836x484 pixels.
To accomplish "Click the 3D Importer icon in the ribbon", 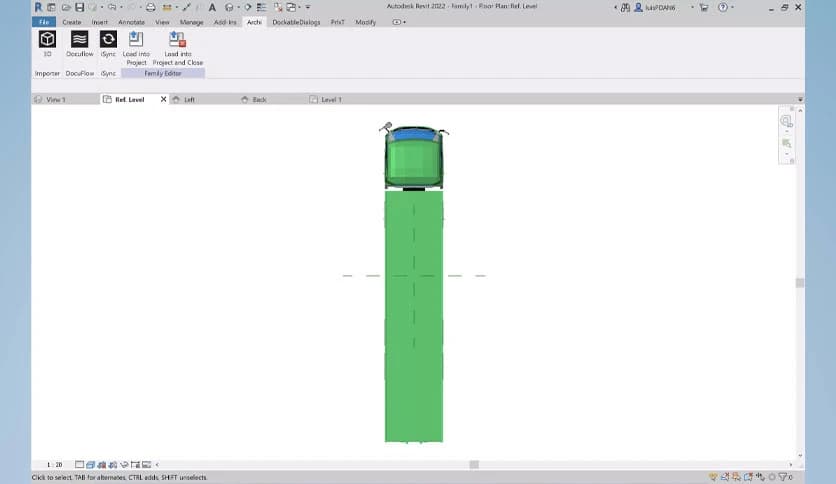I will 47,39.
